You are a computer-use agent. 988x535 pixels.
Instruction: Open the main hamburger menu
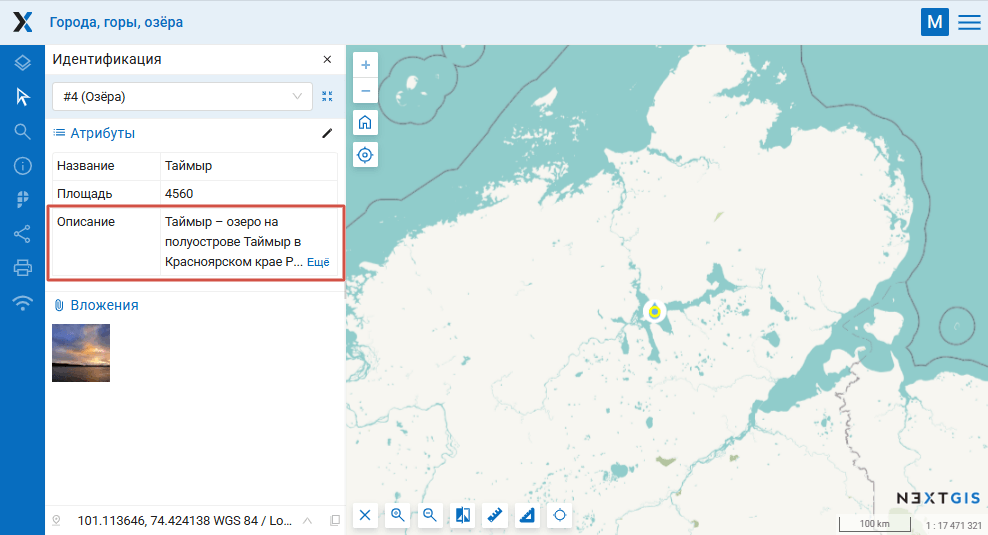[969, 22]
